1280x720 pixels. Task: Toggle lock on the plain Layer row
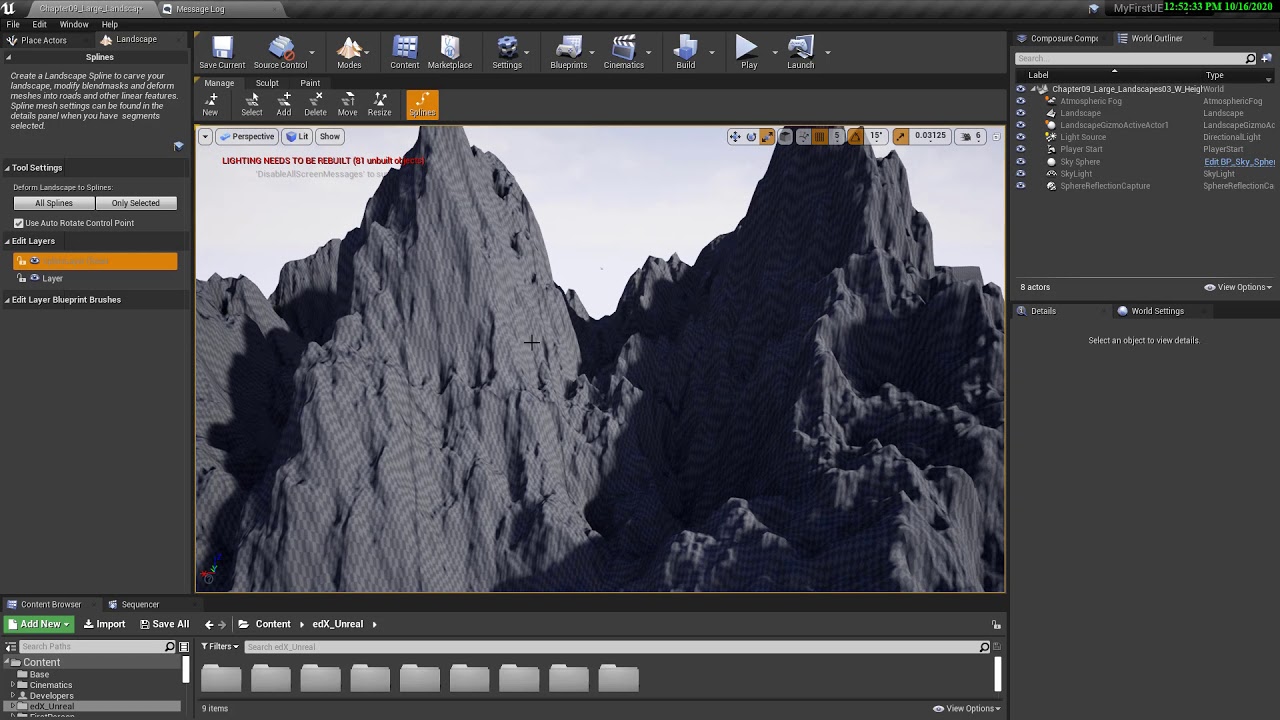22,278
